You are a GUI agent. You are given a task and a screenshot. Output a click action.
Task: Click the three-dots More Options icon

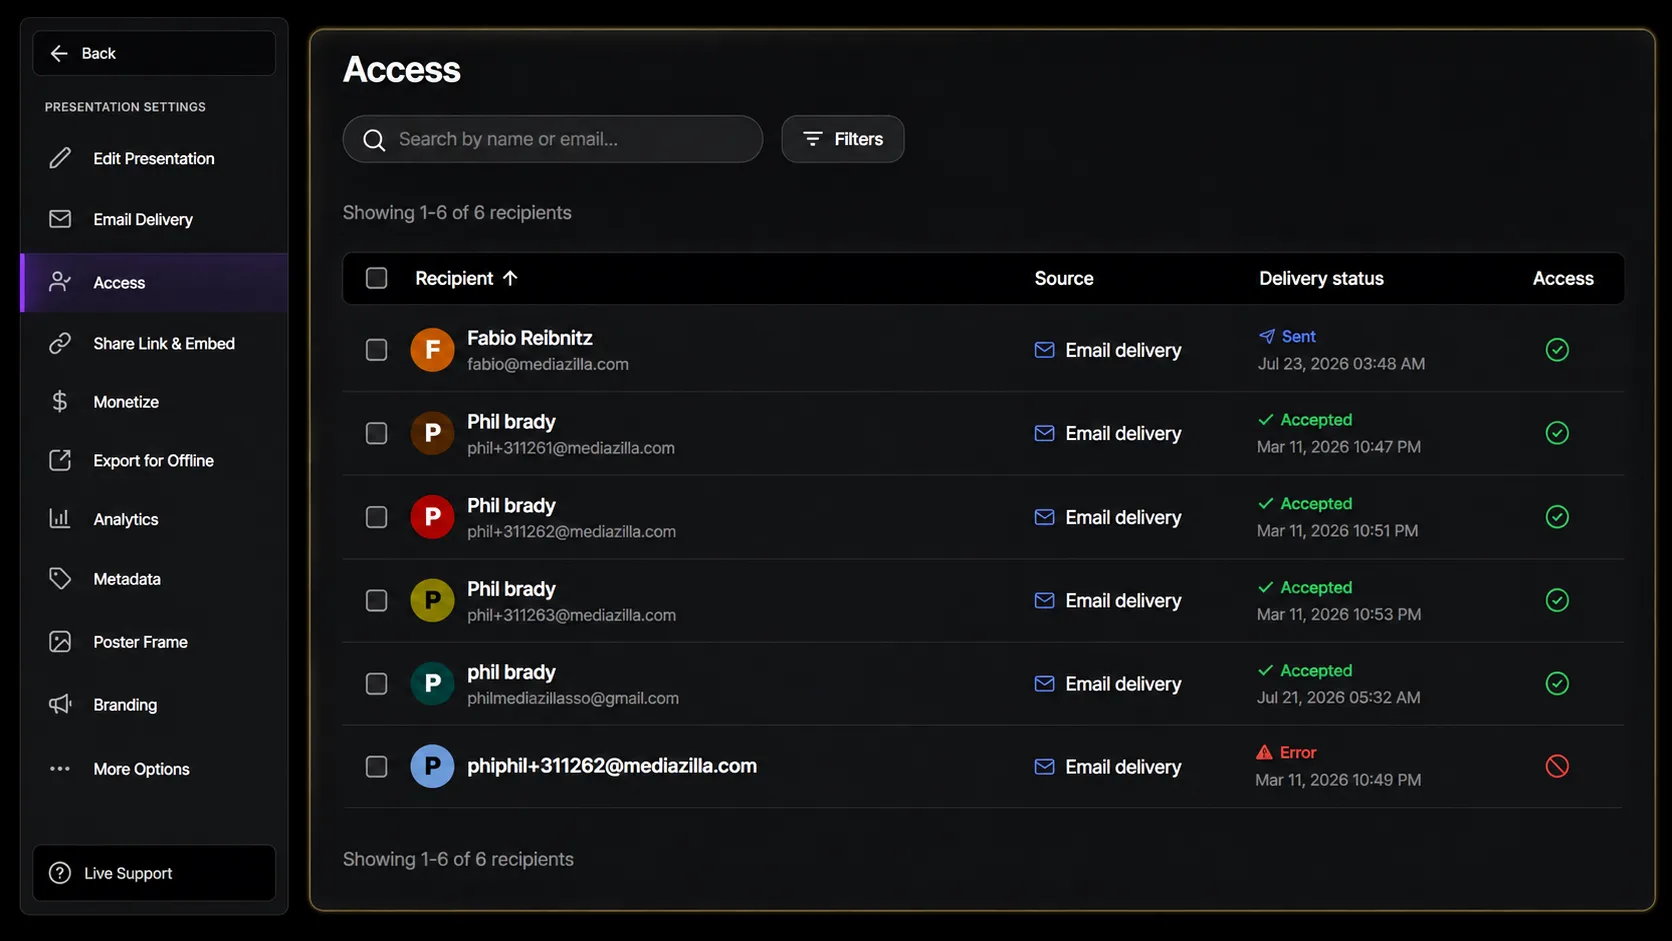tap(60, 768)
